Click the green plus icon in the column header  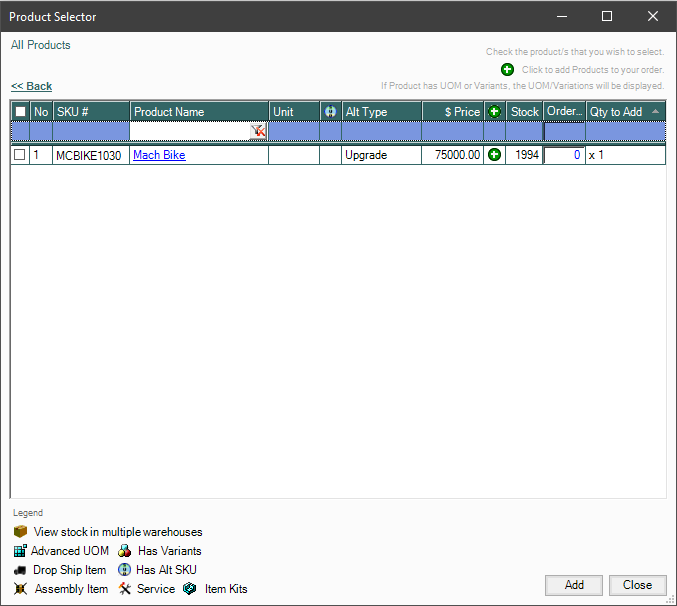pyautogui.click(x=494, y=112)
